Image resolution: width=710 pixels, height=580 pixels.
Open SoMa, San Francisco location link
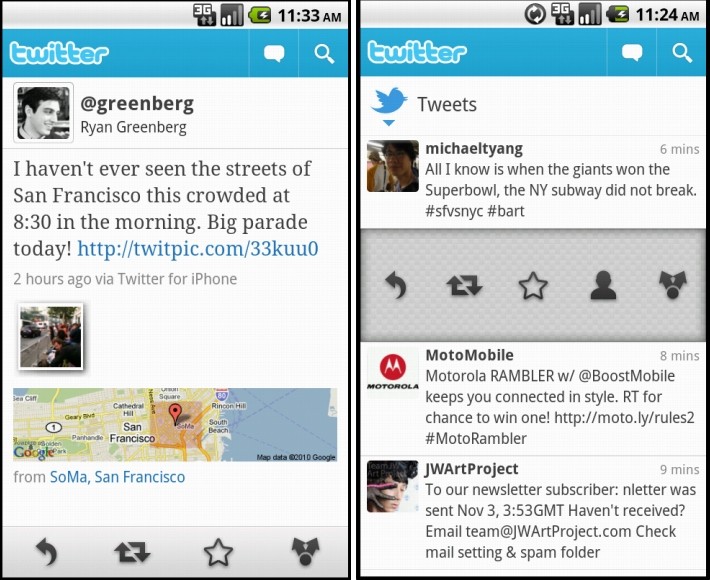coord(117,477)
